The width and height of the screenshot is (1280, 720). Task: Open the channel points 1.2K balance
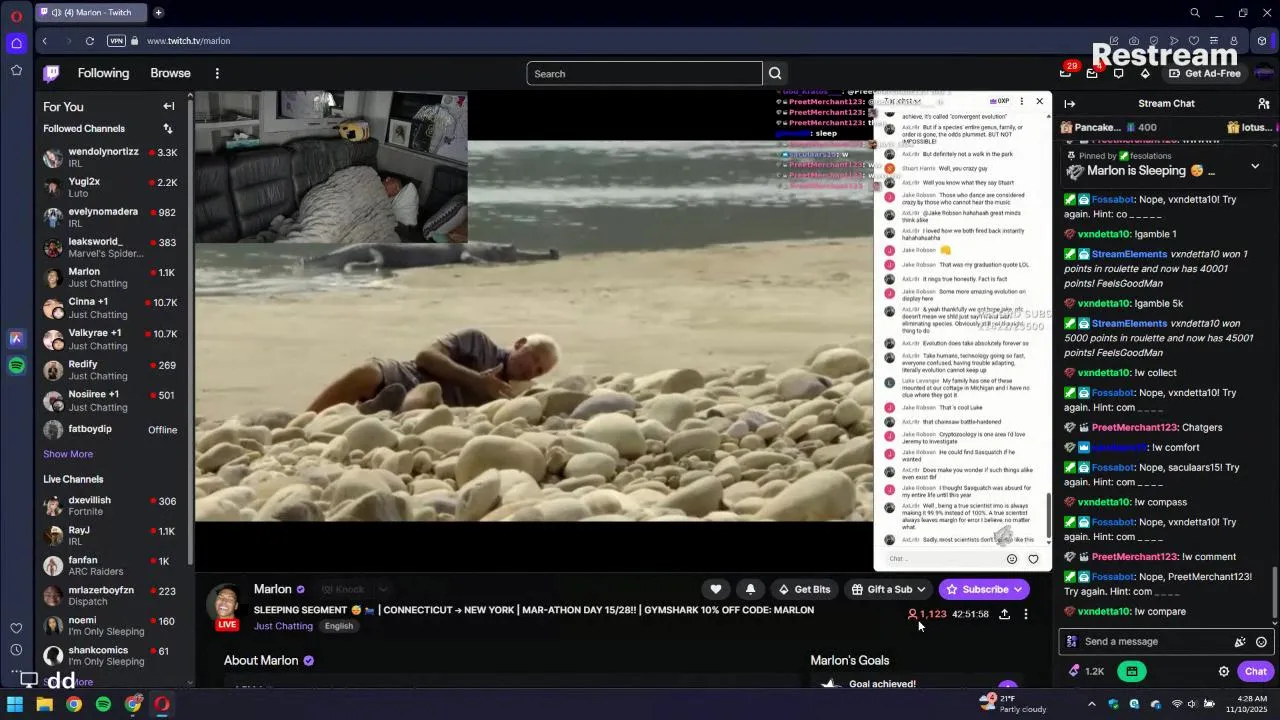1086,671
